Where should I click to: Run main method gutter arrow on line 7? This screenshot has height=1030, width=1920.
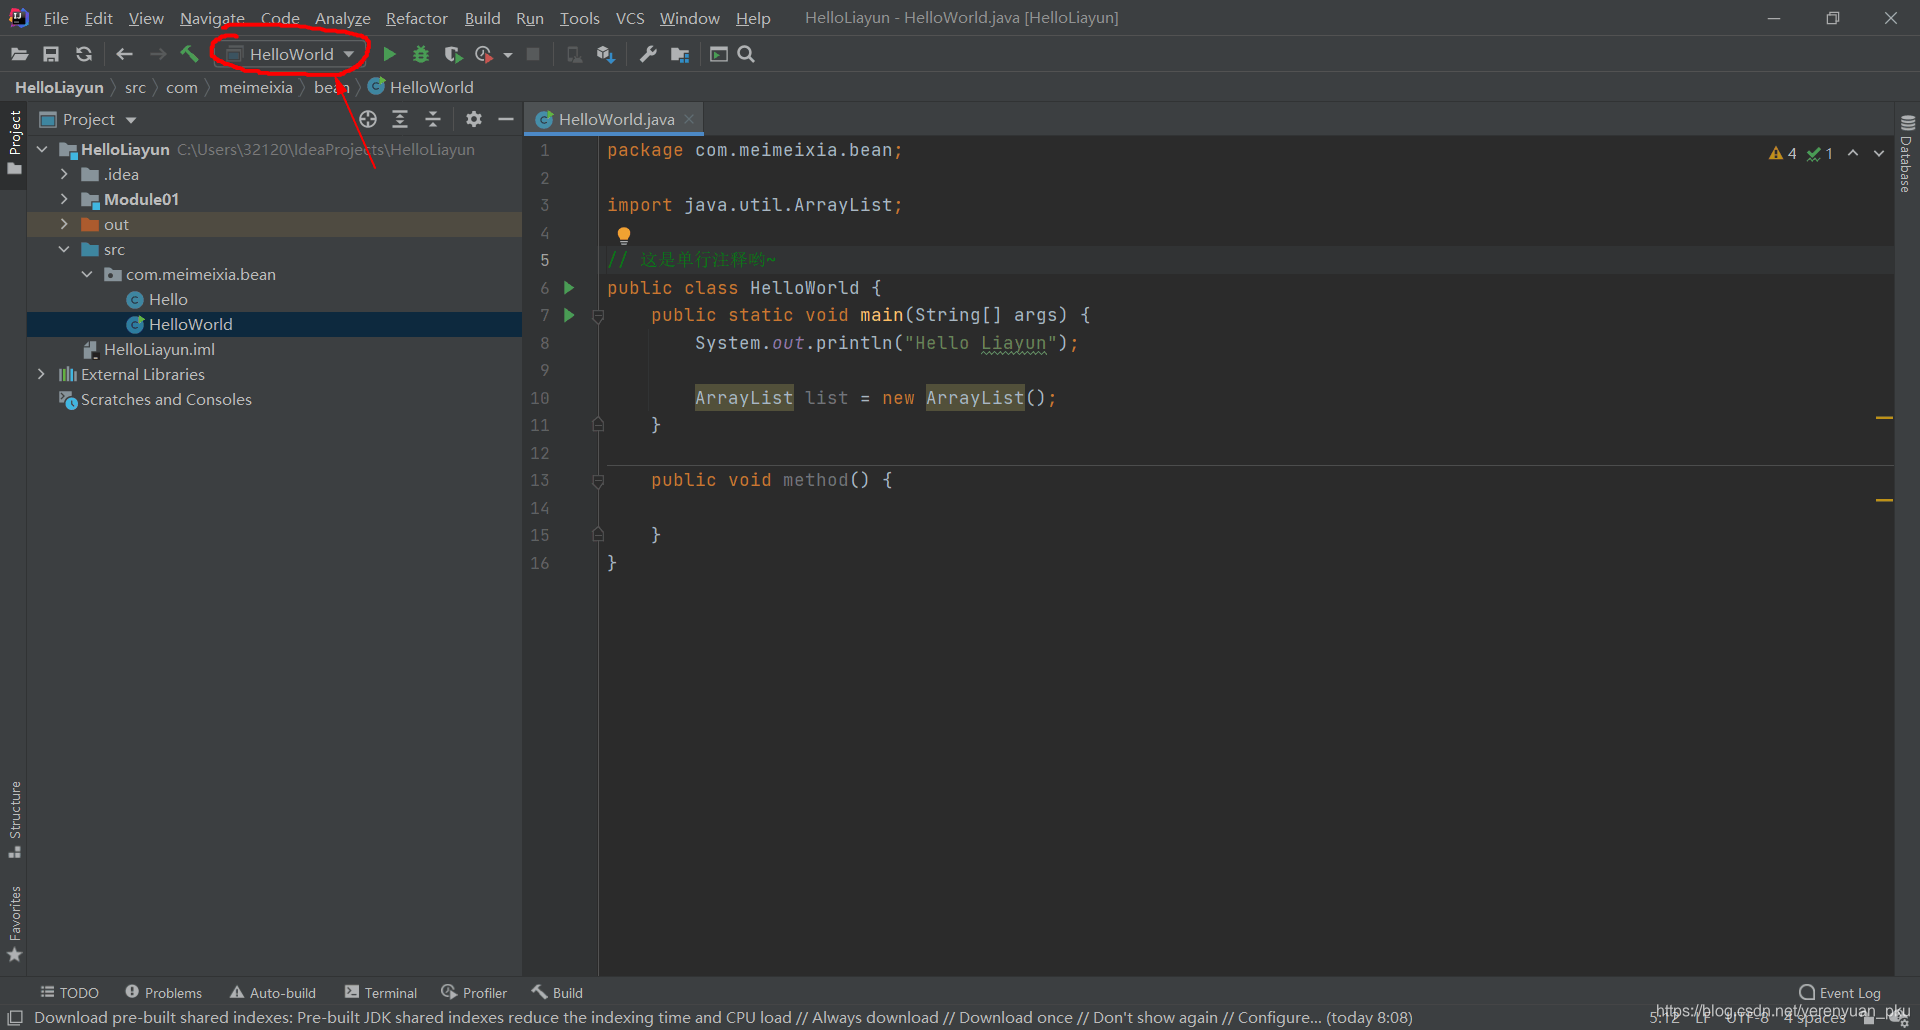(x=569, y=315)
